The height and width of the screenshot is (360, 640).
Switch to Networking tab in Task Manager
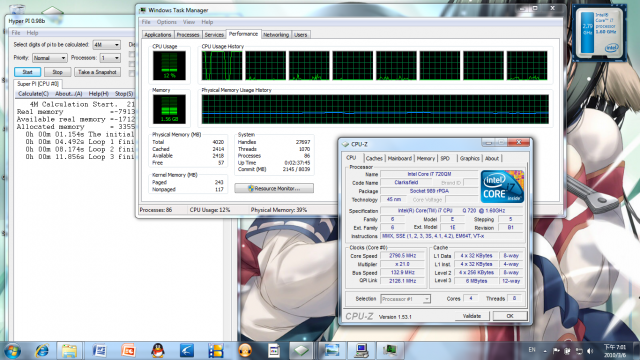276,35
